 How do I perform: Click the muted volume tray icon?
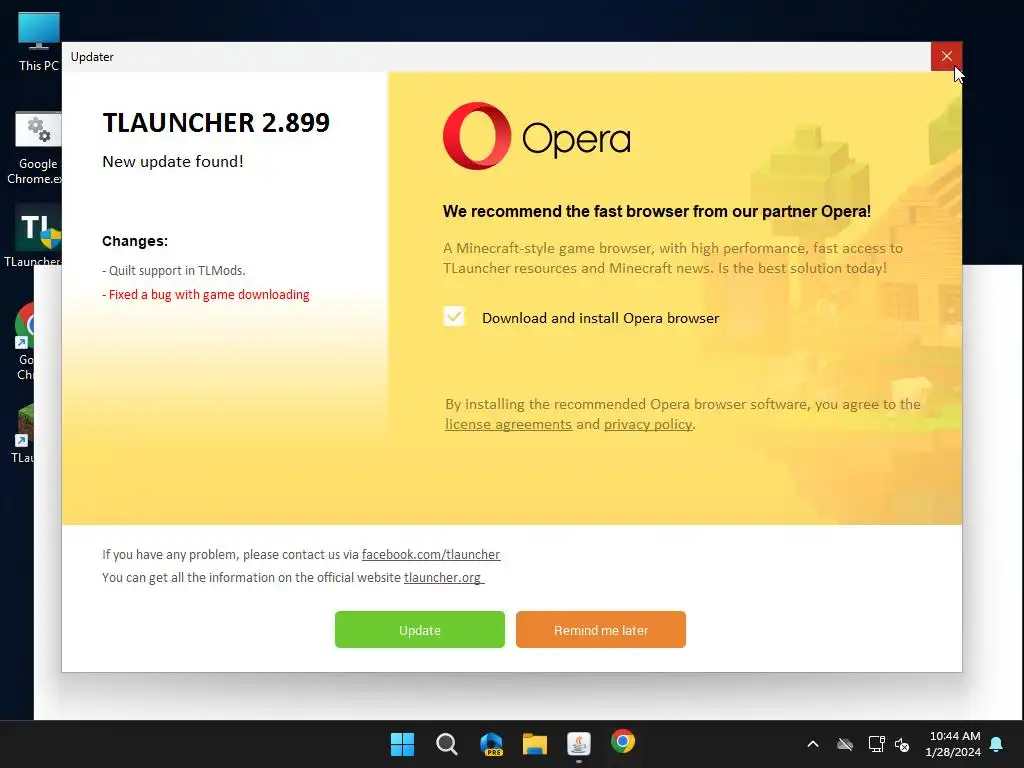pos(903,744)
